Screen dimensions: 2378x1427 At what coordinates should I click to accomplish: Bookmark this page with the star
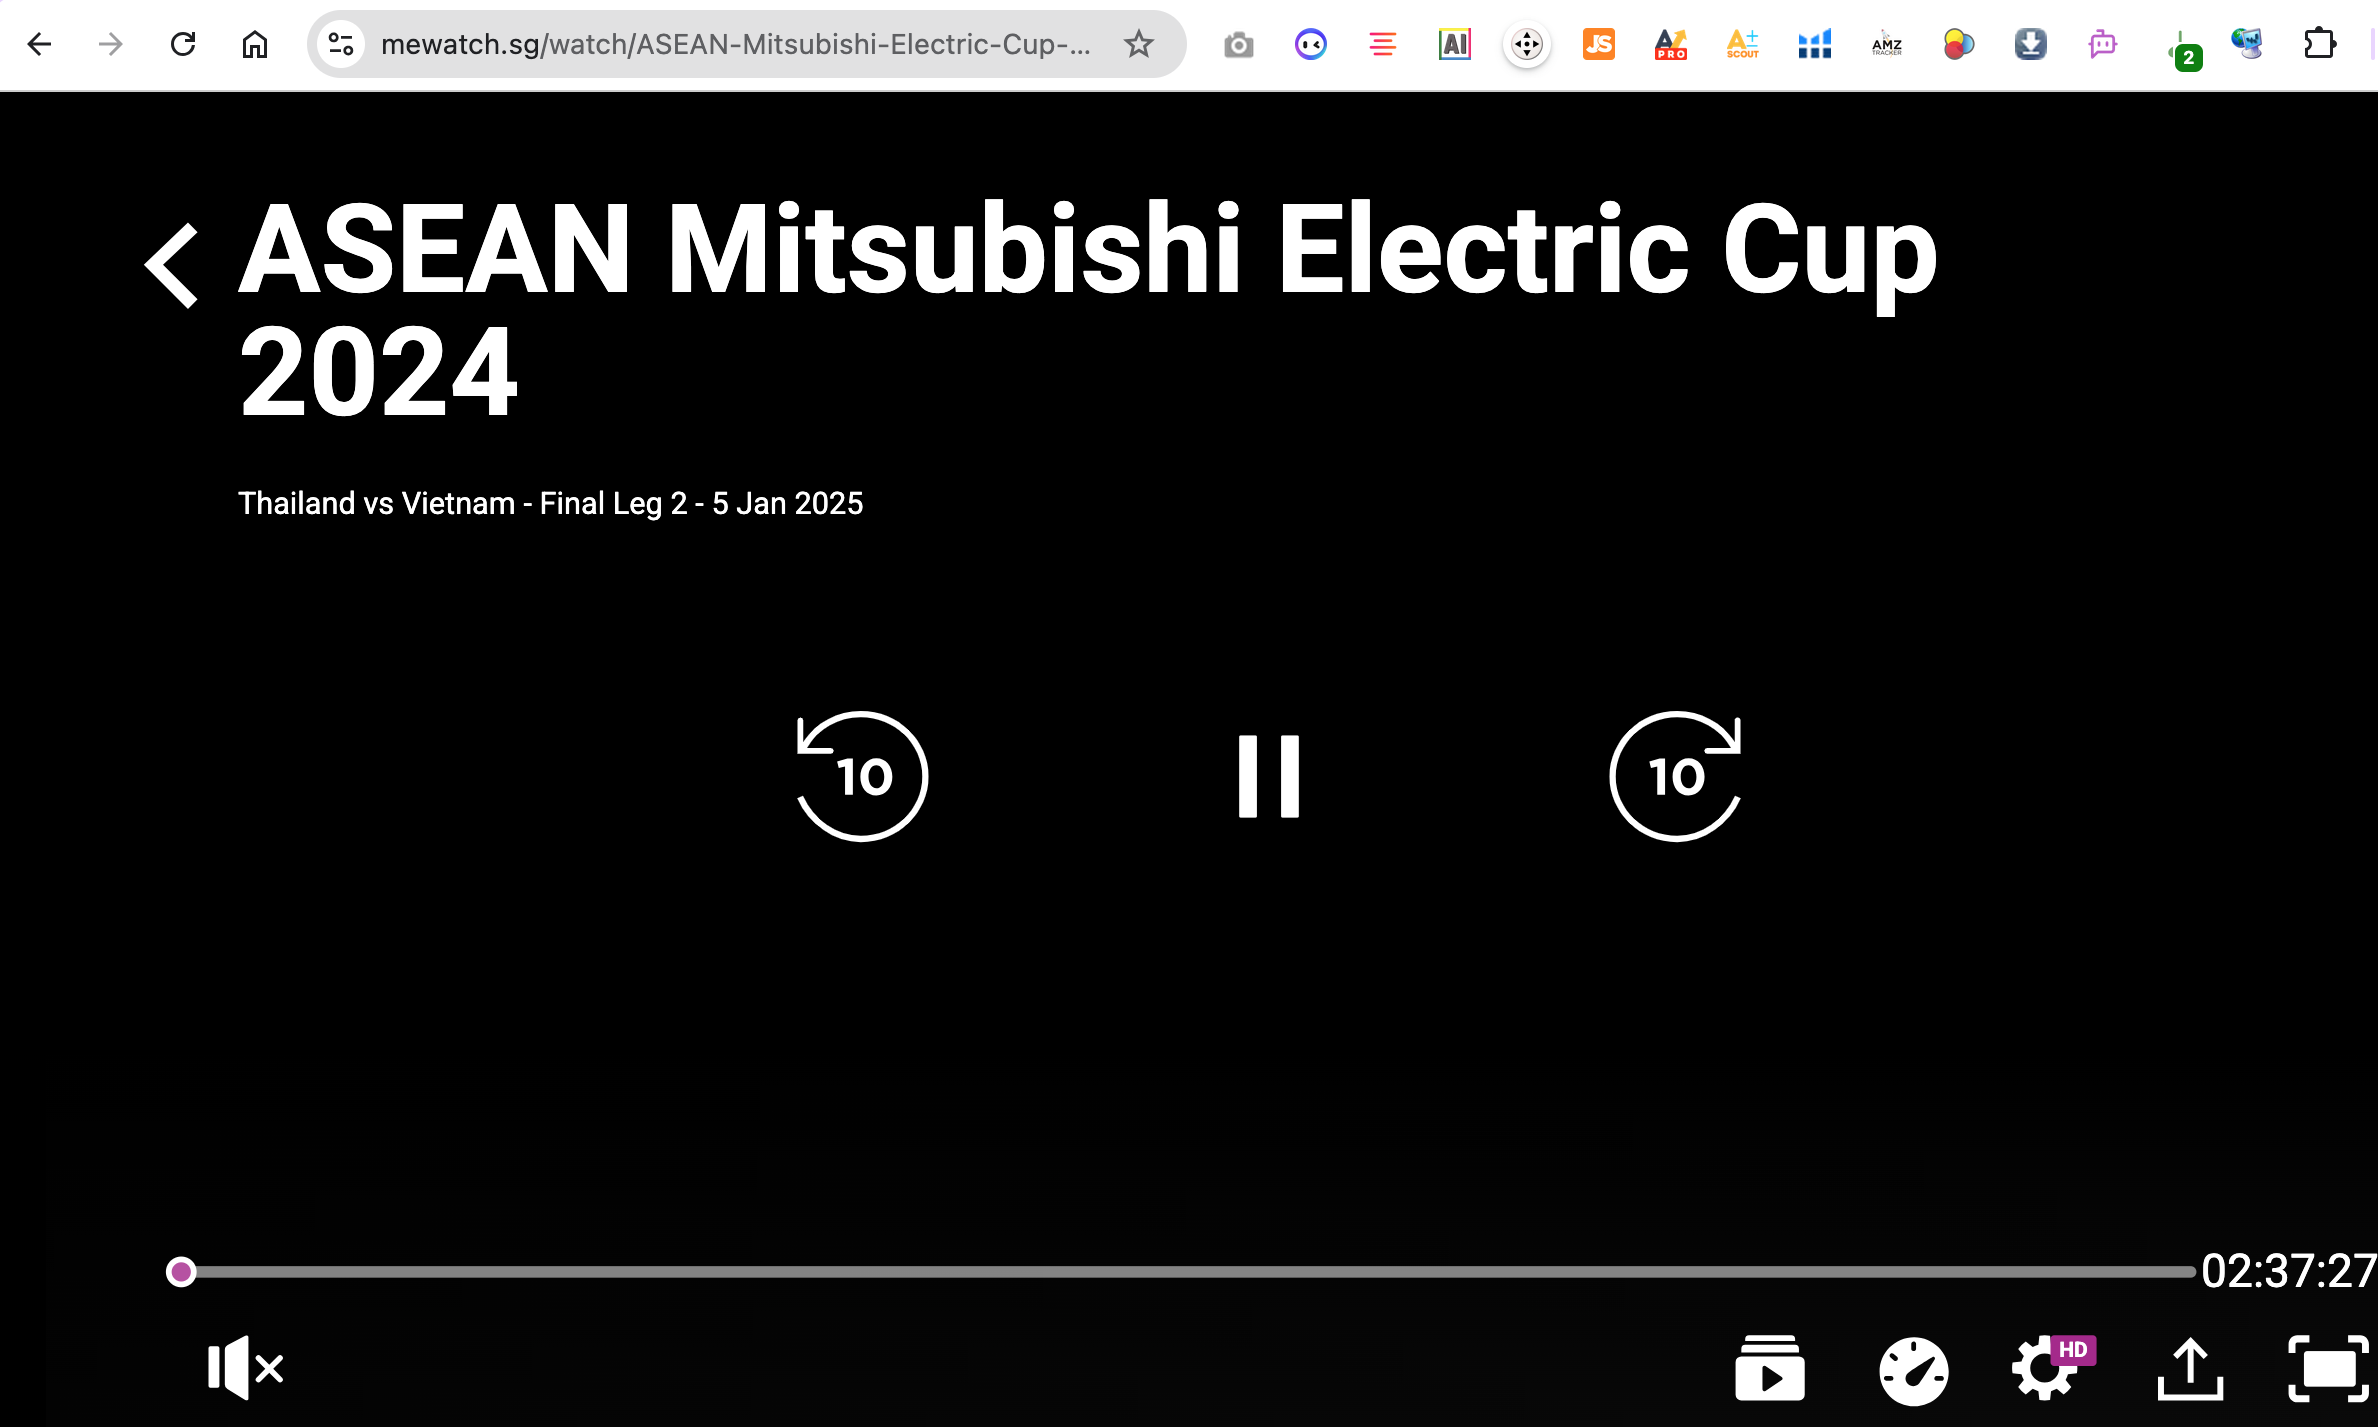pyautogui.click(x=1138, y=44)
